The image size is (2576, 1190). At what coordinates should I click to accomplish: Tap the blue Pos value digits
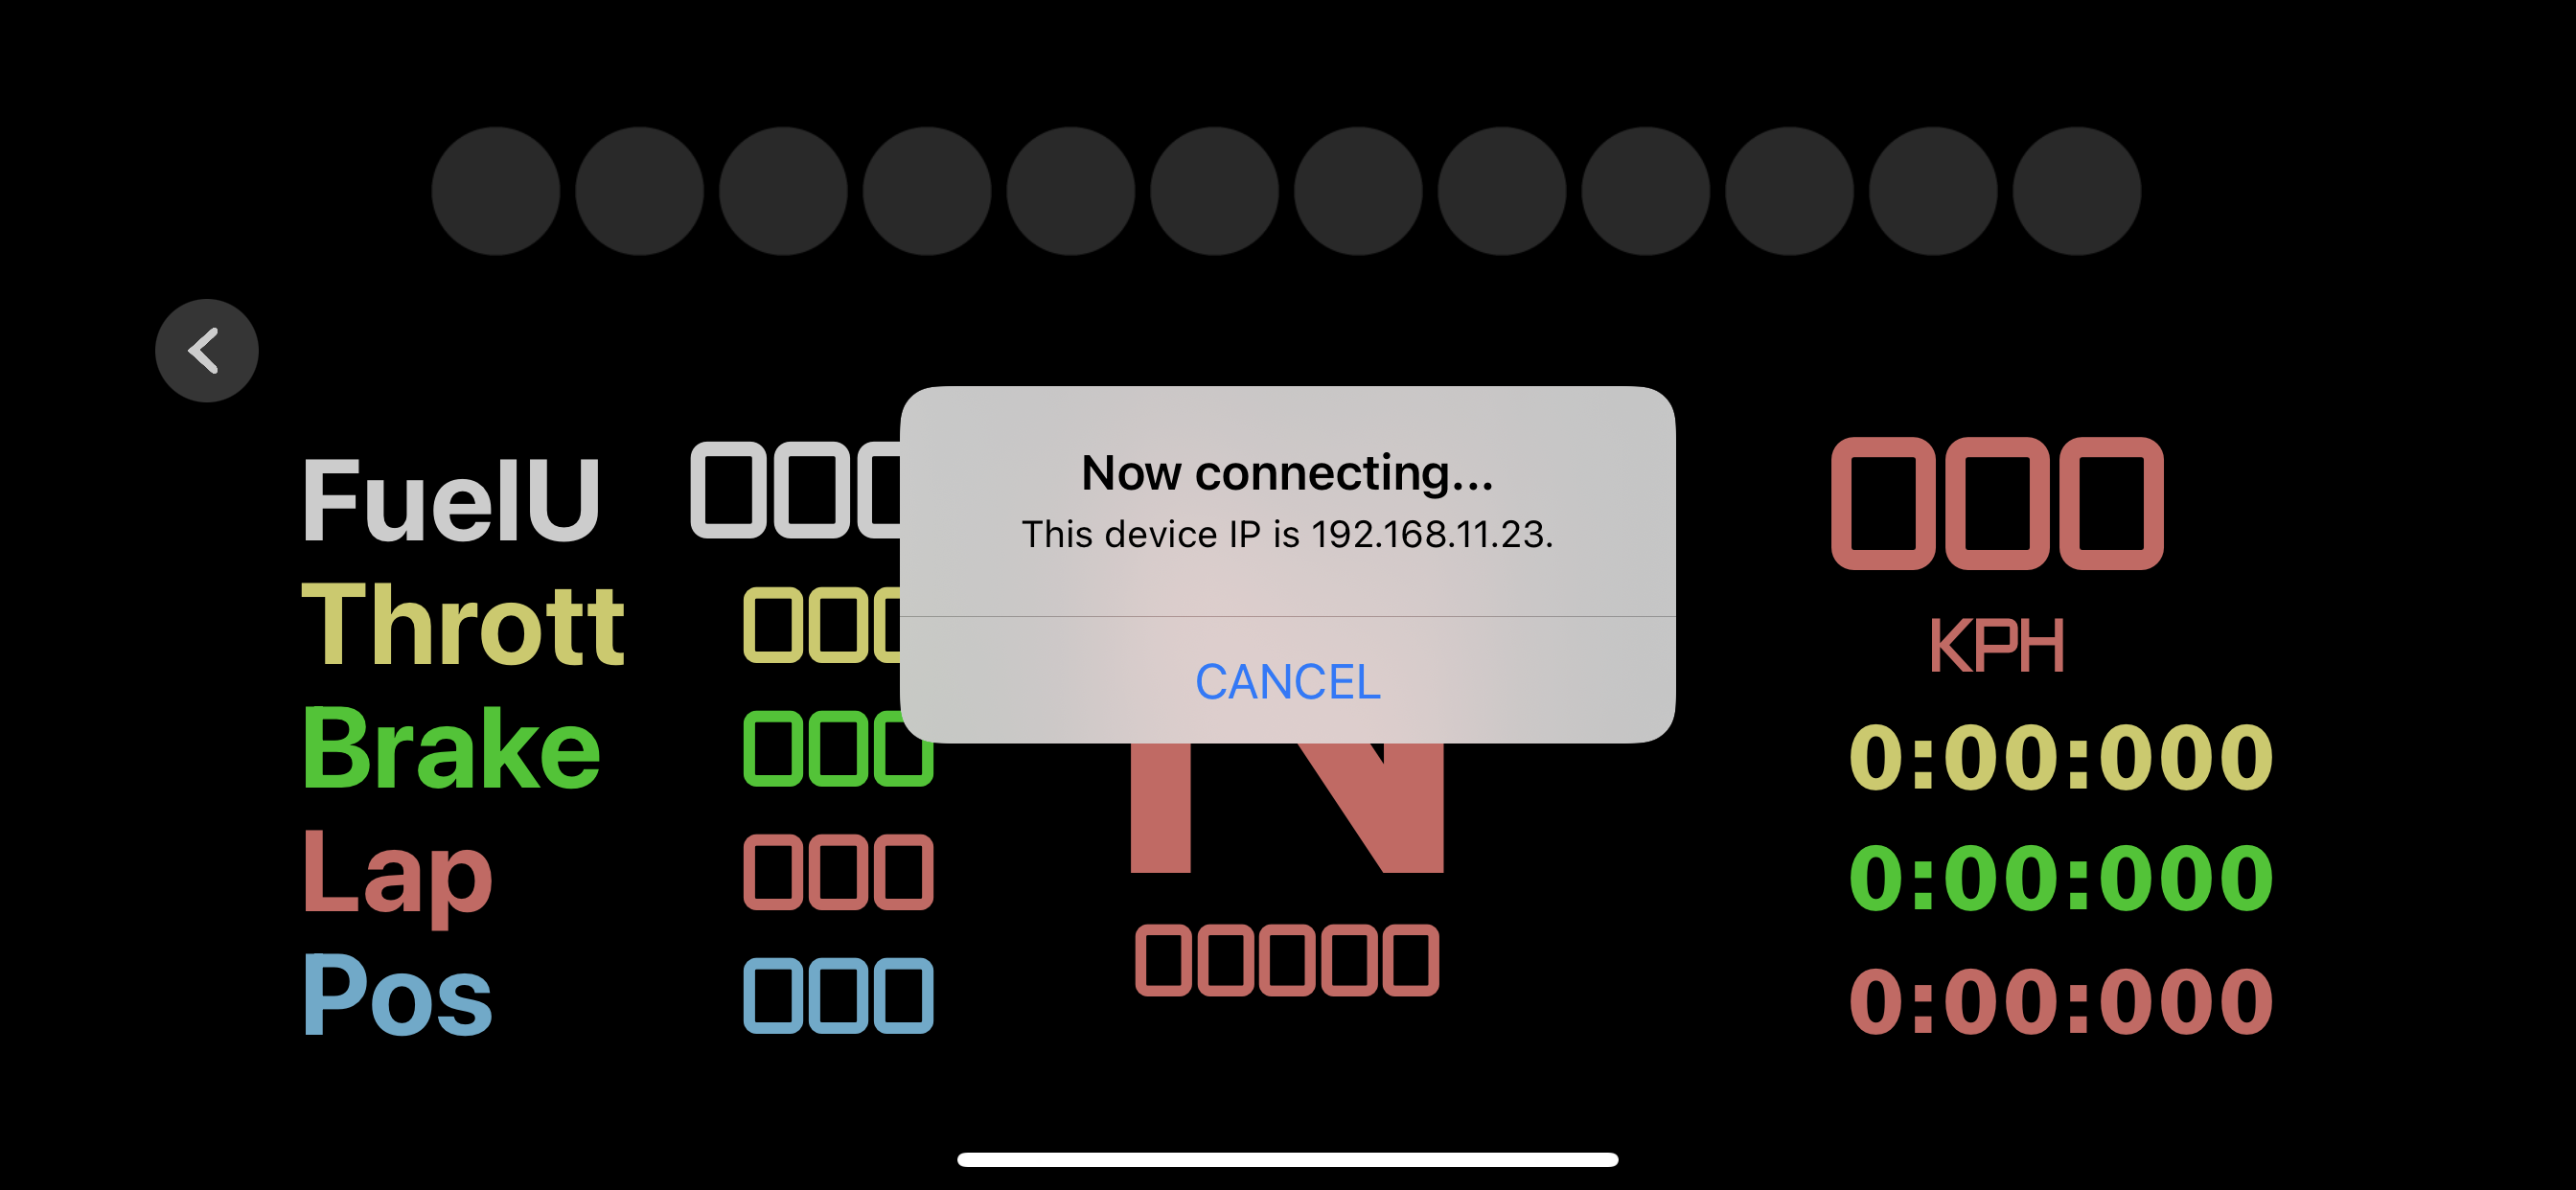pyautogui.click(x=838, y=996)
